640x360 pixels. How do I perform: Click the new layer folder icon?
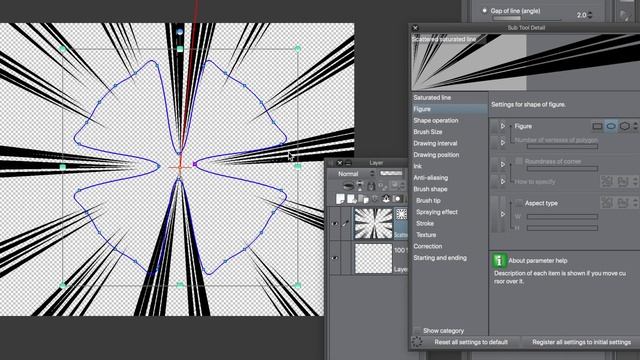pyautogui.click(x=363, y=199)
